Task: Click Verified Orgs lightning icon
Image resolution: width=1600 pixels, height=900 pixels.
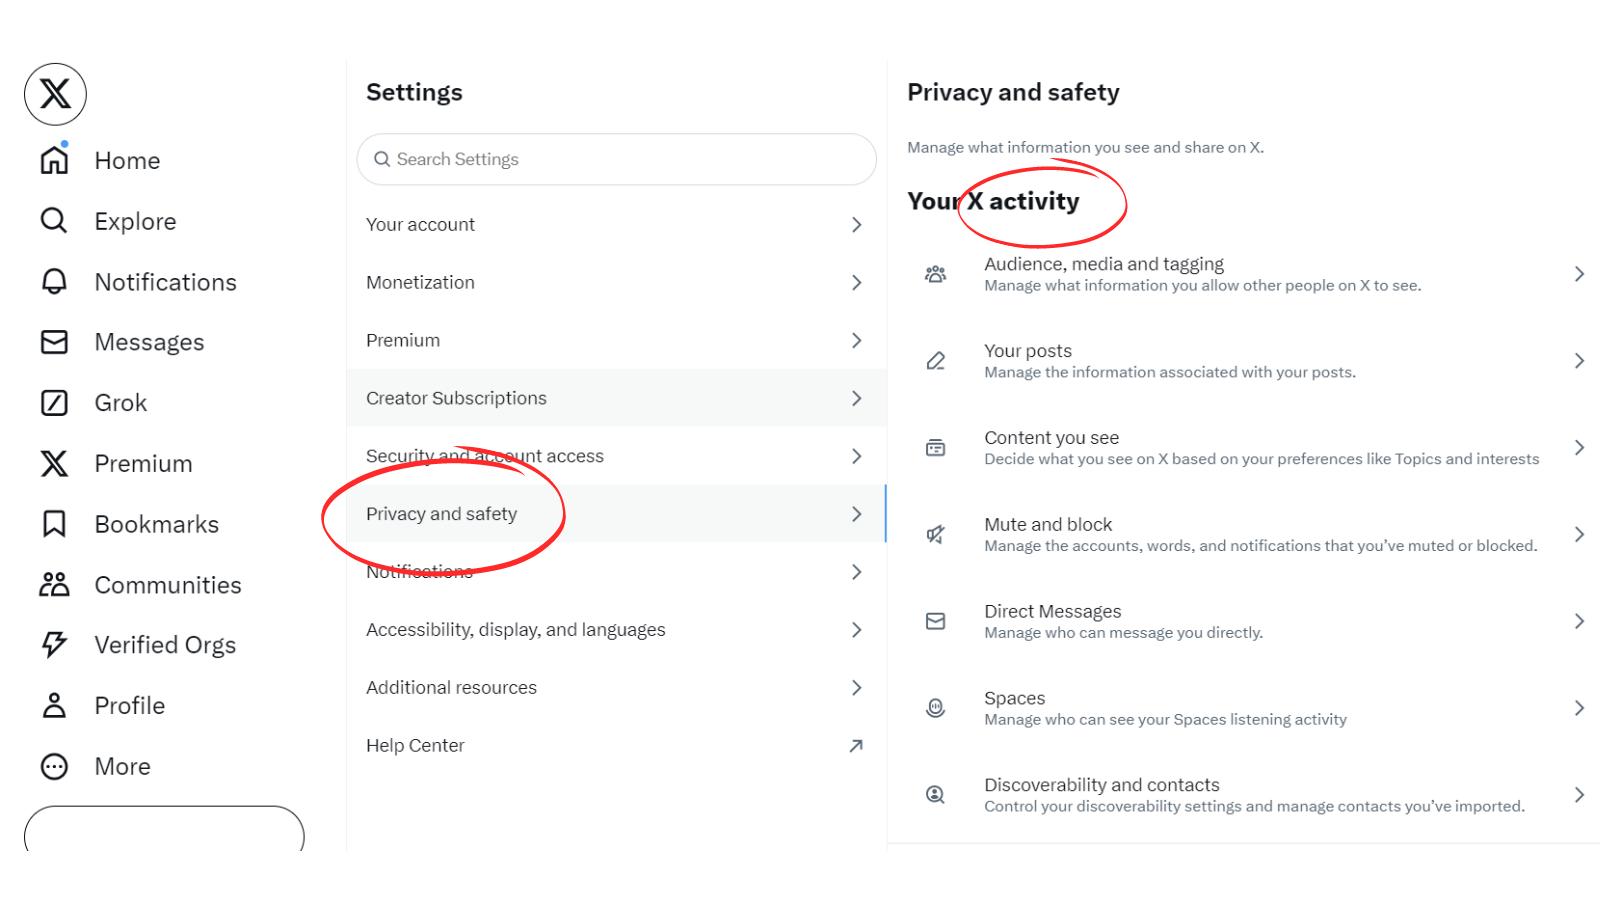Action: click(x=54, y=645)
